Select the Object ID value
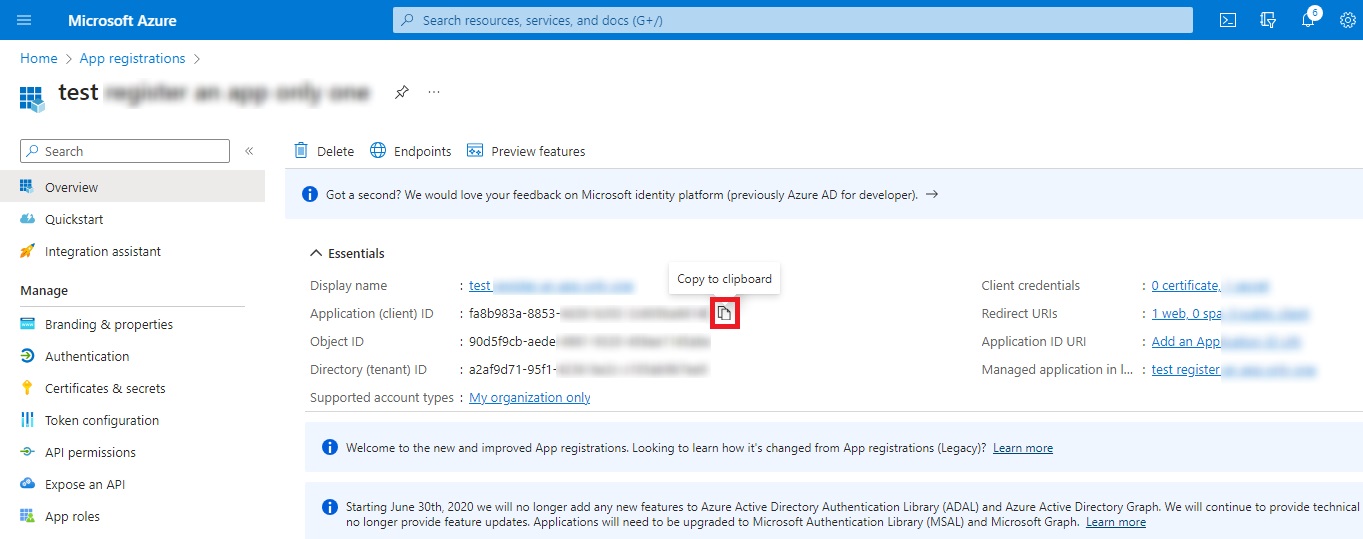This screenshot has width=1363, height=539. click(x=589, y=341)
